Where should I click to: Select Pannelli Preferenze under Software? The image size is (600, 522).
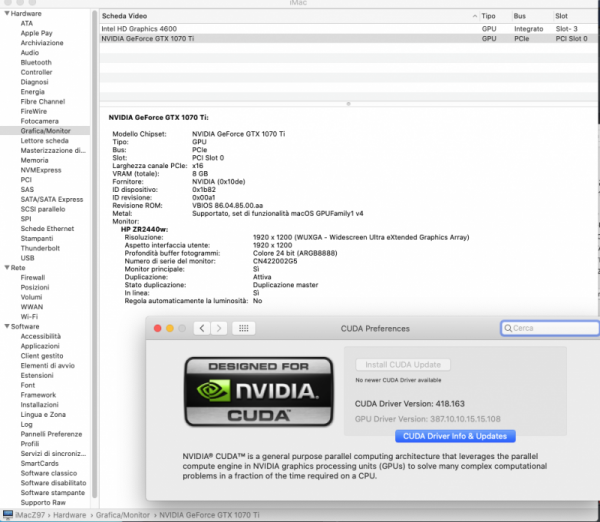[x=51, y=434]
